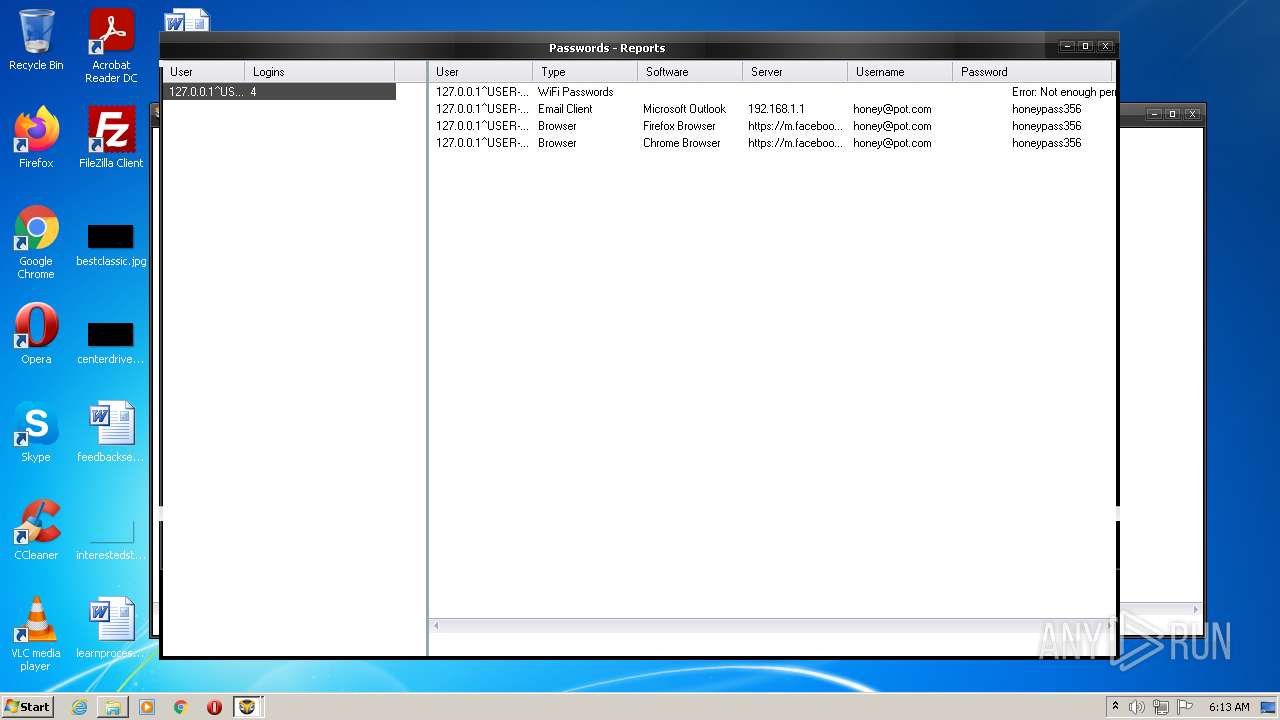1280x720 pixels.
Task: Select bestclassic.jpg file on desktop
Action: (x=111, y=243)
